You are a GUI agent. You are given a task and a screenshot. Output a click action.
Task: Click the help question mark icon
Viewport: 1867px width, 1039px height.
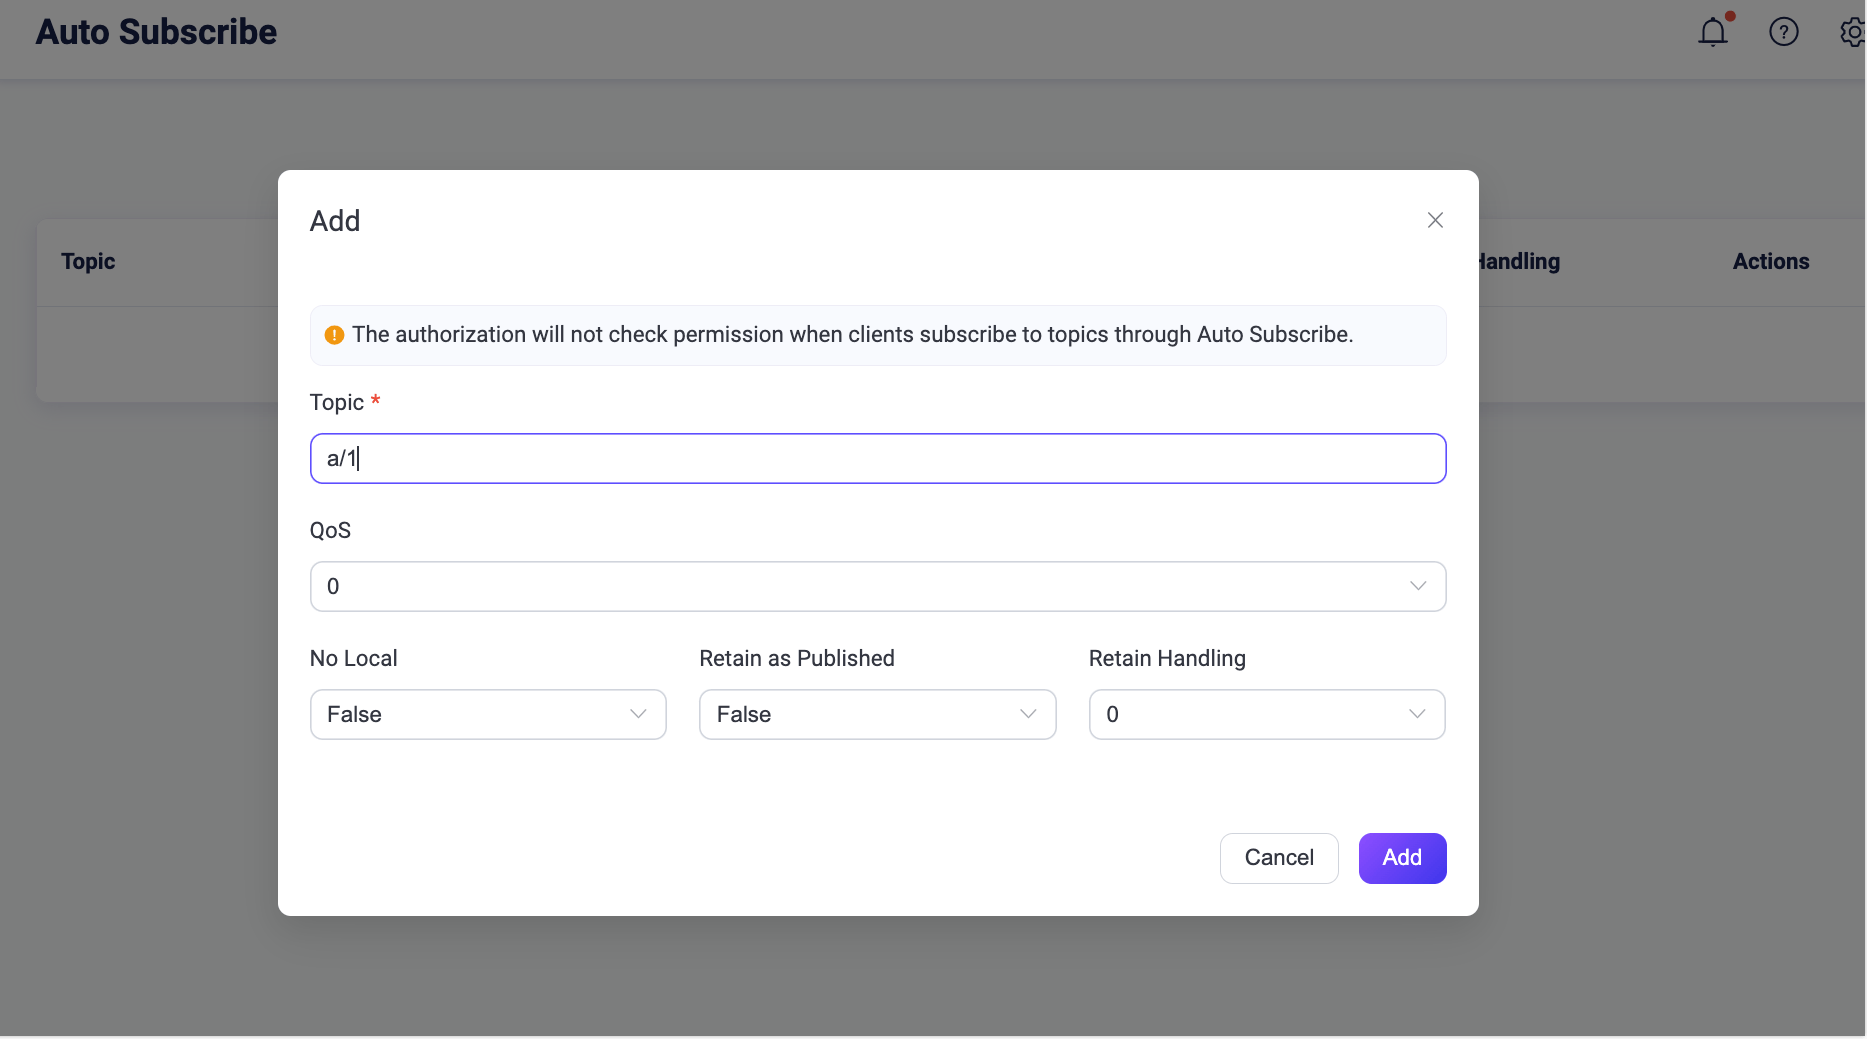(x=1784, y=31)
